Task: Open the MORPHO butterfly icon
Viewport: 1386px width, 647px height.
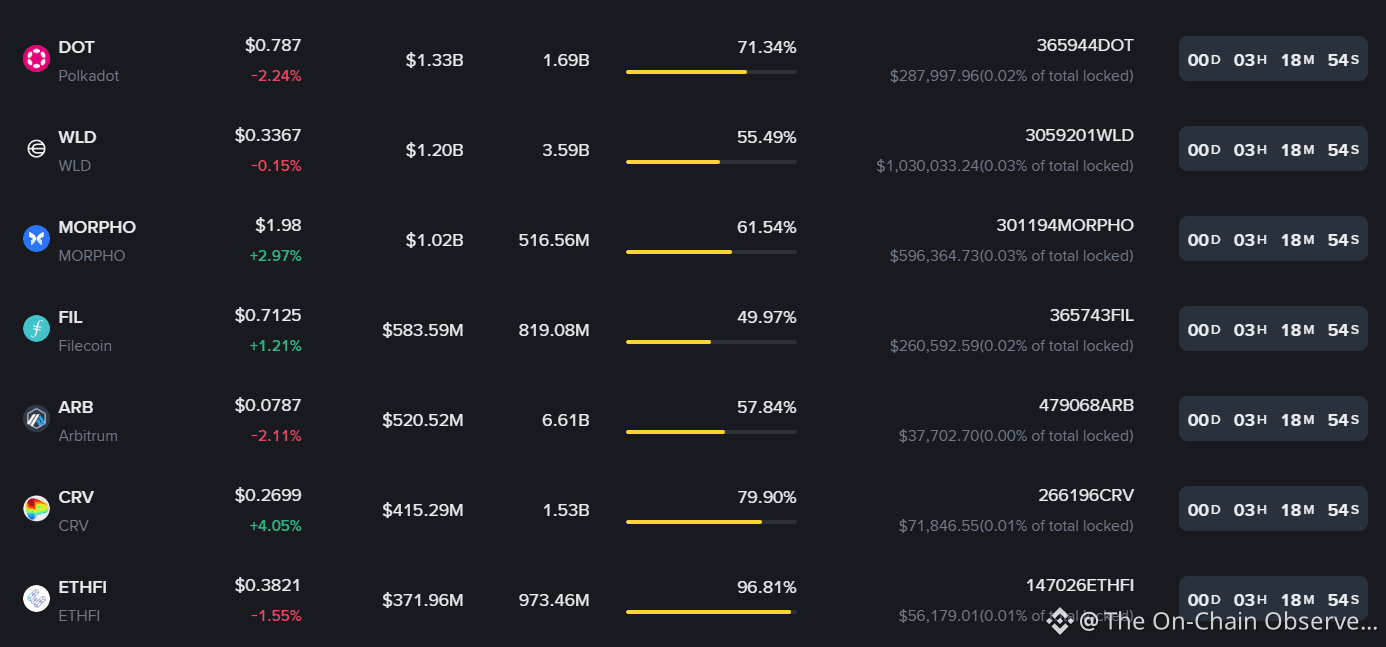Action: pyautogui.click(x=36, y=239)
